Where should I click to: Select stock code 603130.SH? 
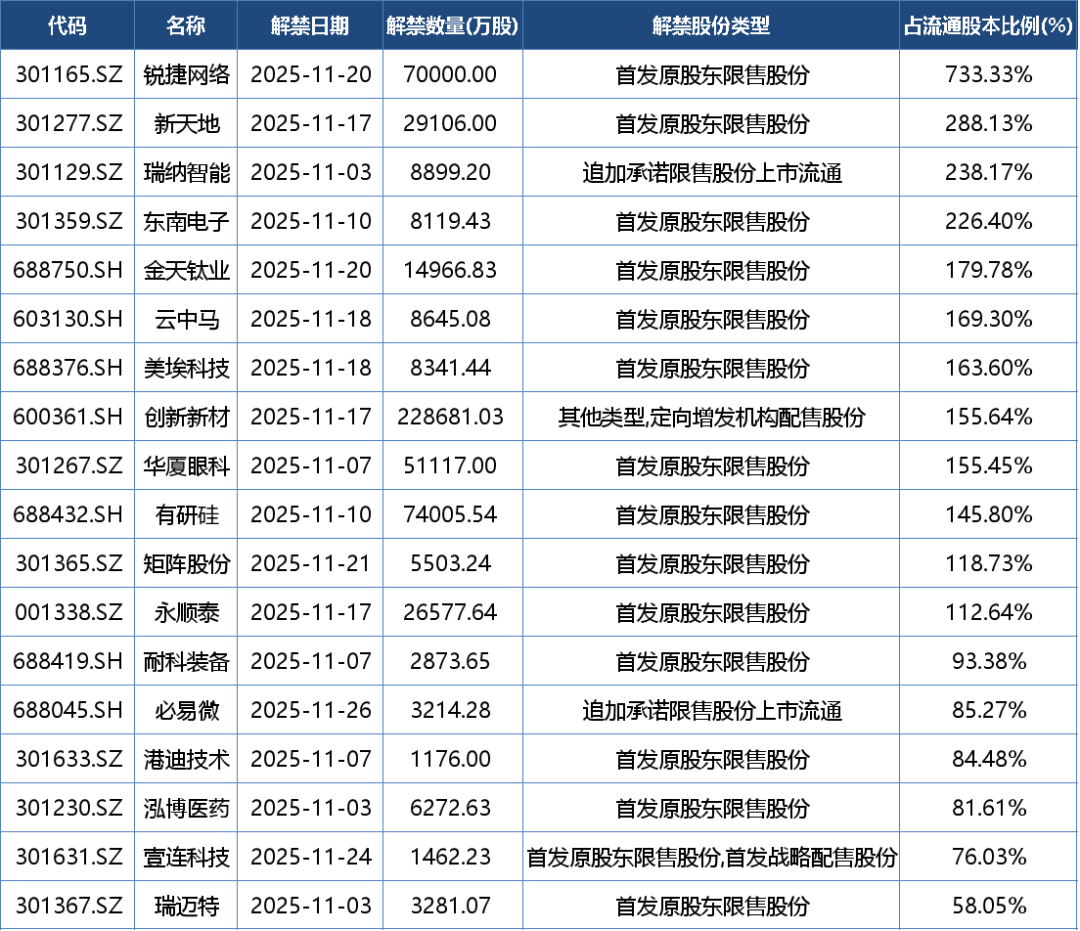click(68, 319)
